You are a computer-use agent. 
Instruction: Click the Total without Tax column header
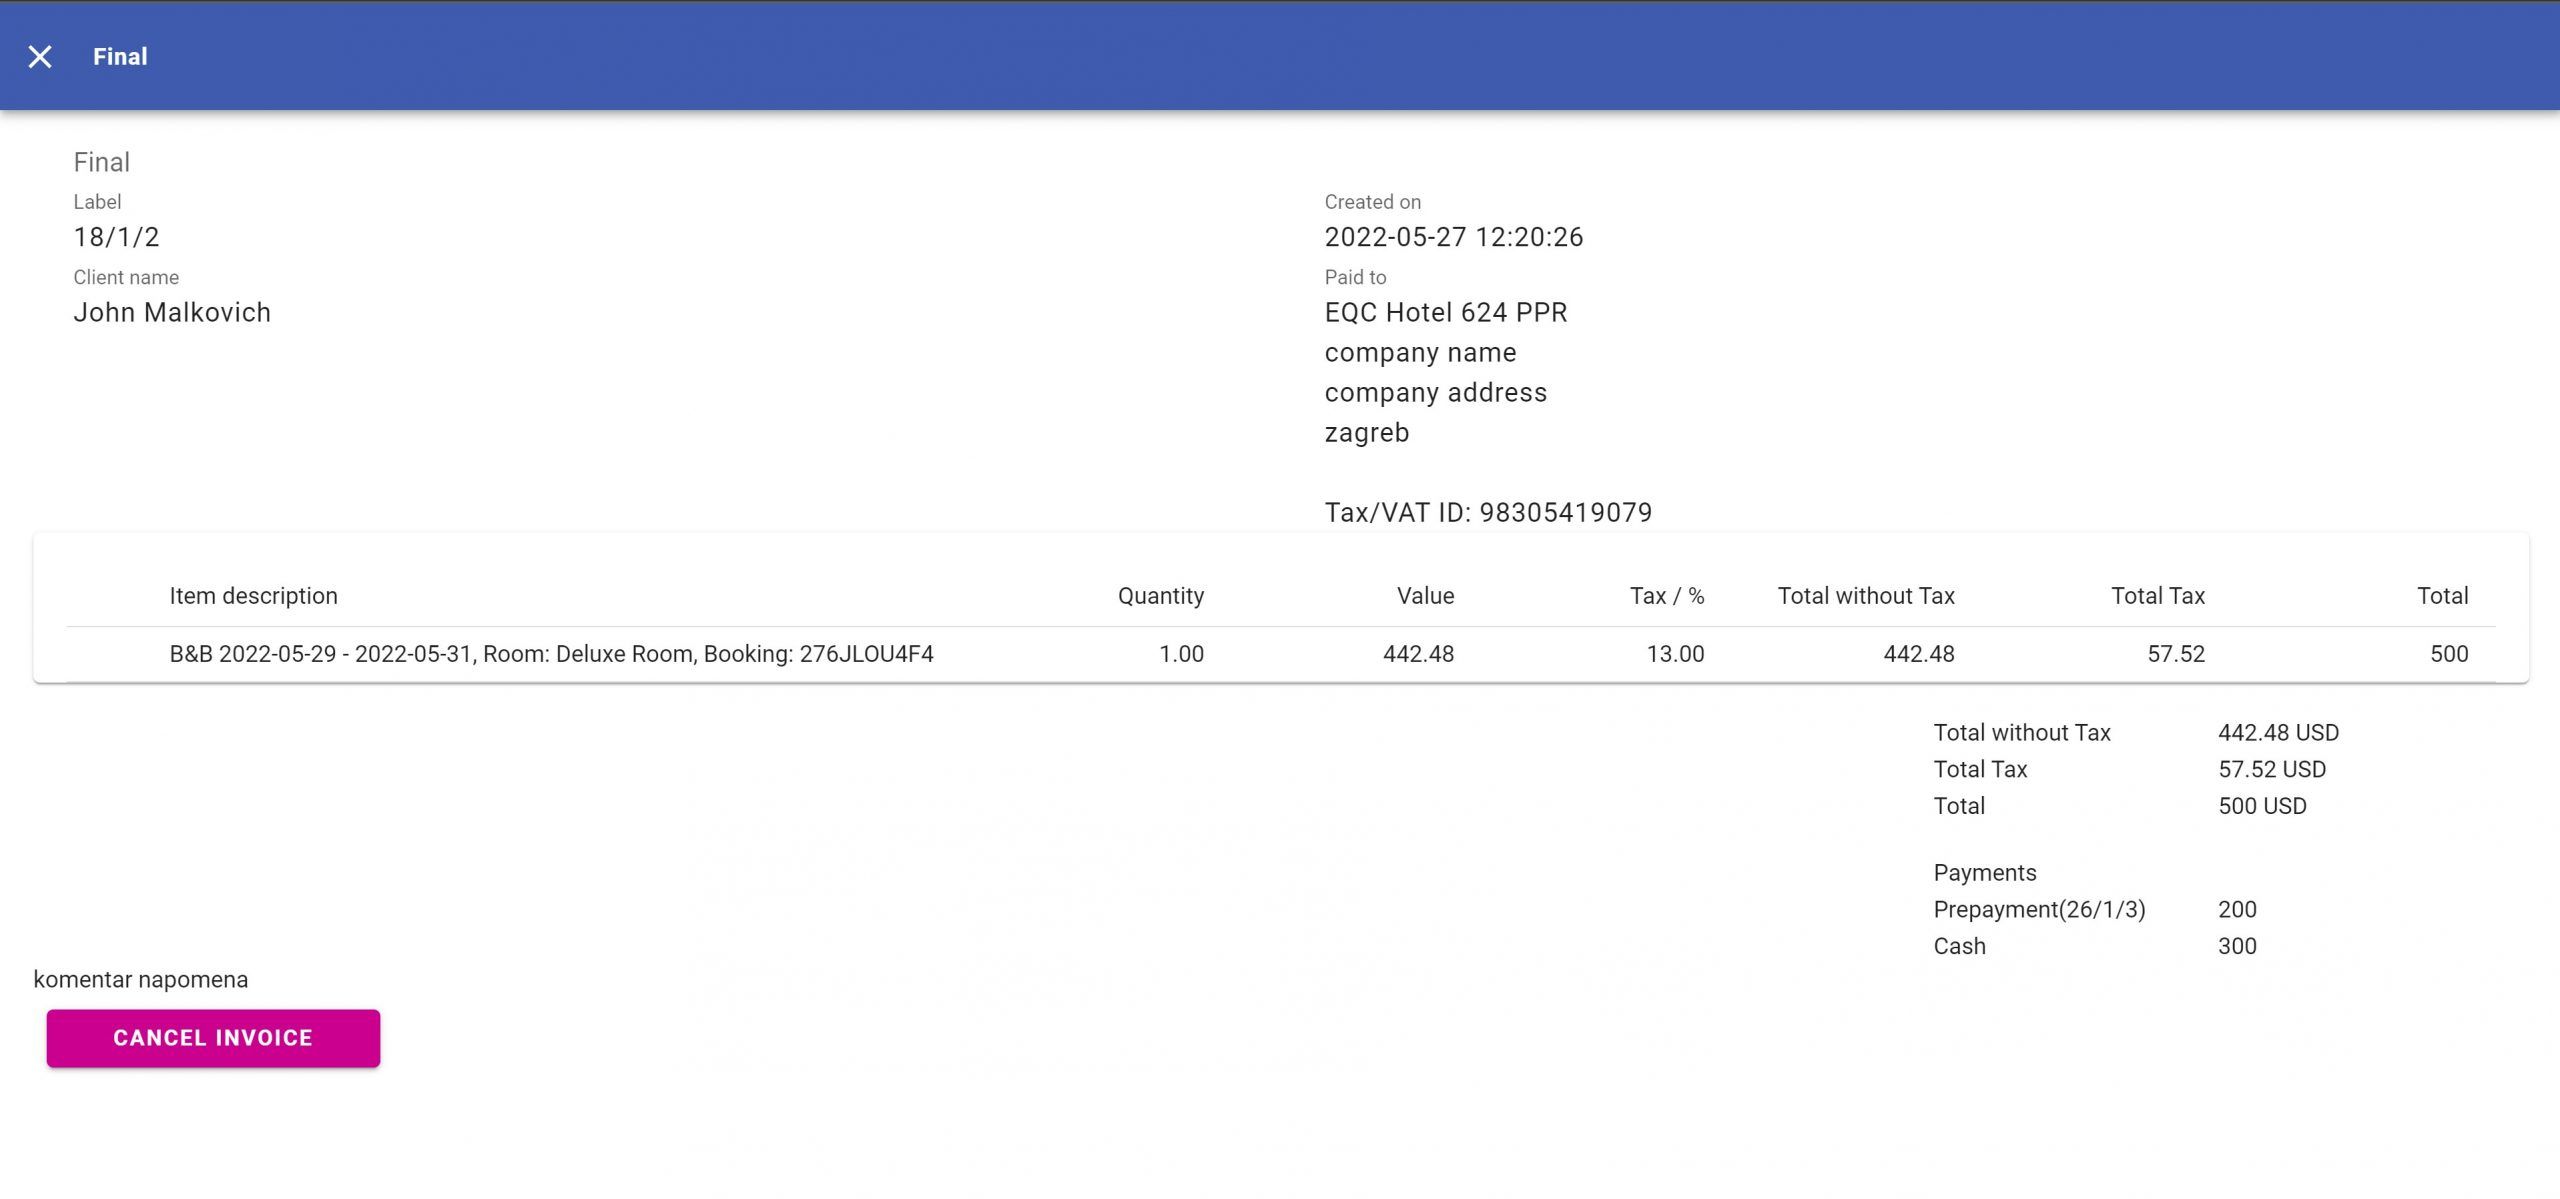pyautogui.click(x=1865, y=595)
